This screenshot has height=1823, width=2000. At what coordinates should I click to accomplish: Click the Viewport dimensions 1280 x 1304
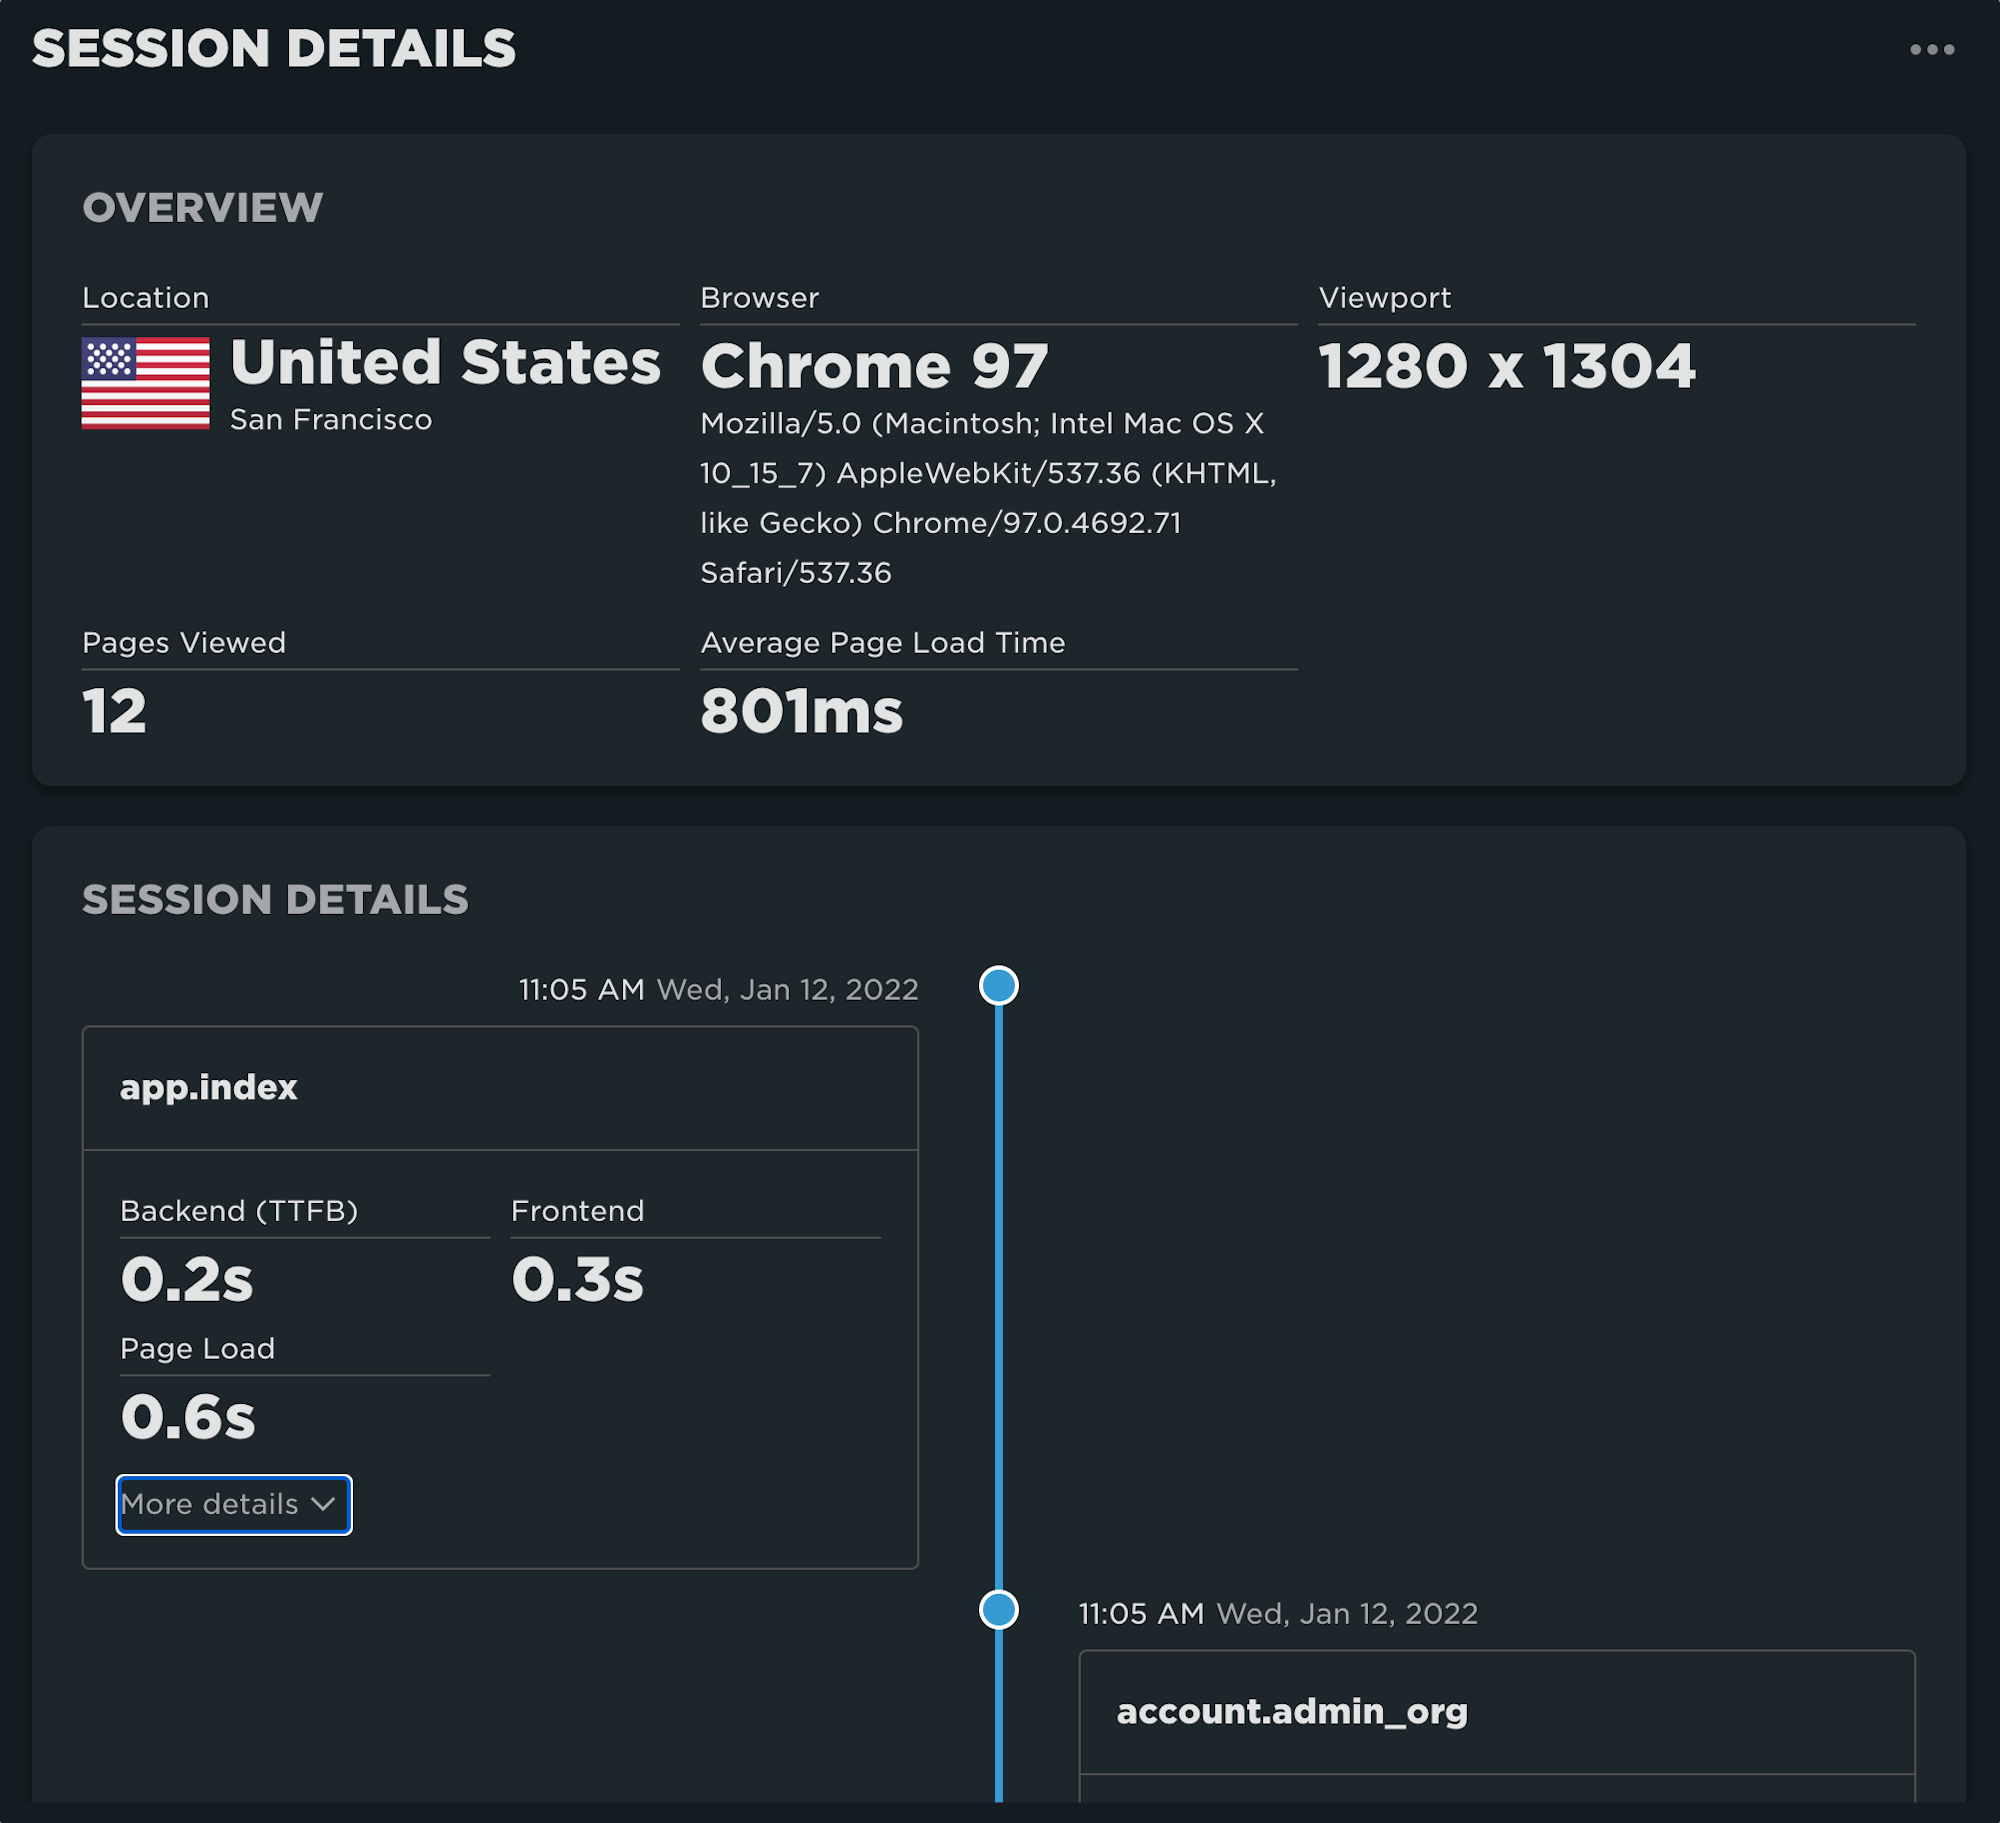pos(1508,367)
